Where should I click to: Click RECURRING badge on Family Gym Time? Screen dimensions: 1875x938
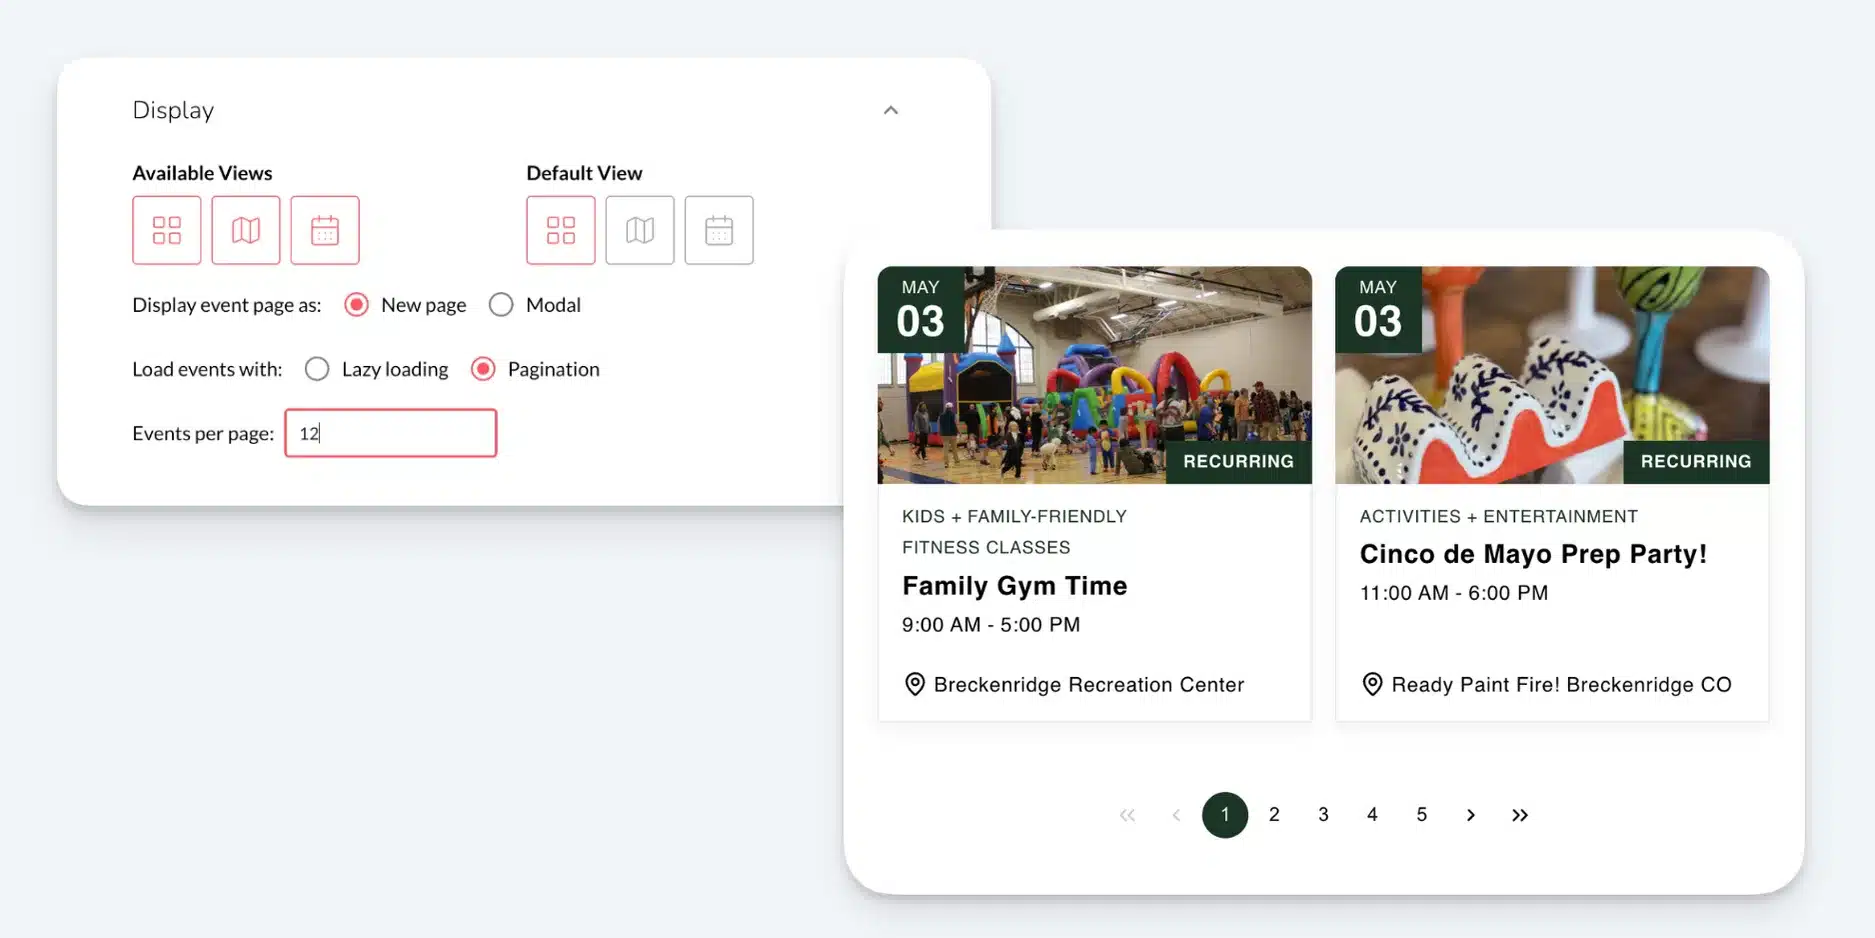click(1239, 461)
